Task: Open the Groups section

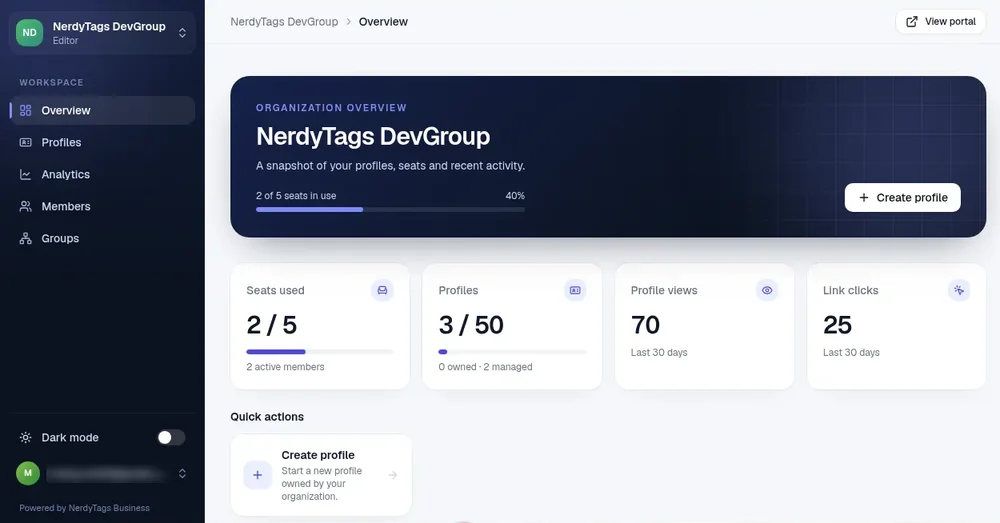Action: point(102,238)
